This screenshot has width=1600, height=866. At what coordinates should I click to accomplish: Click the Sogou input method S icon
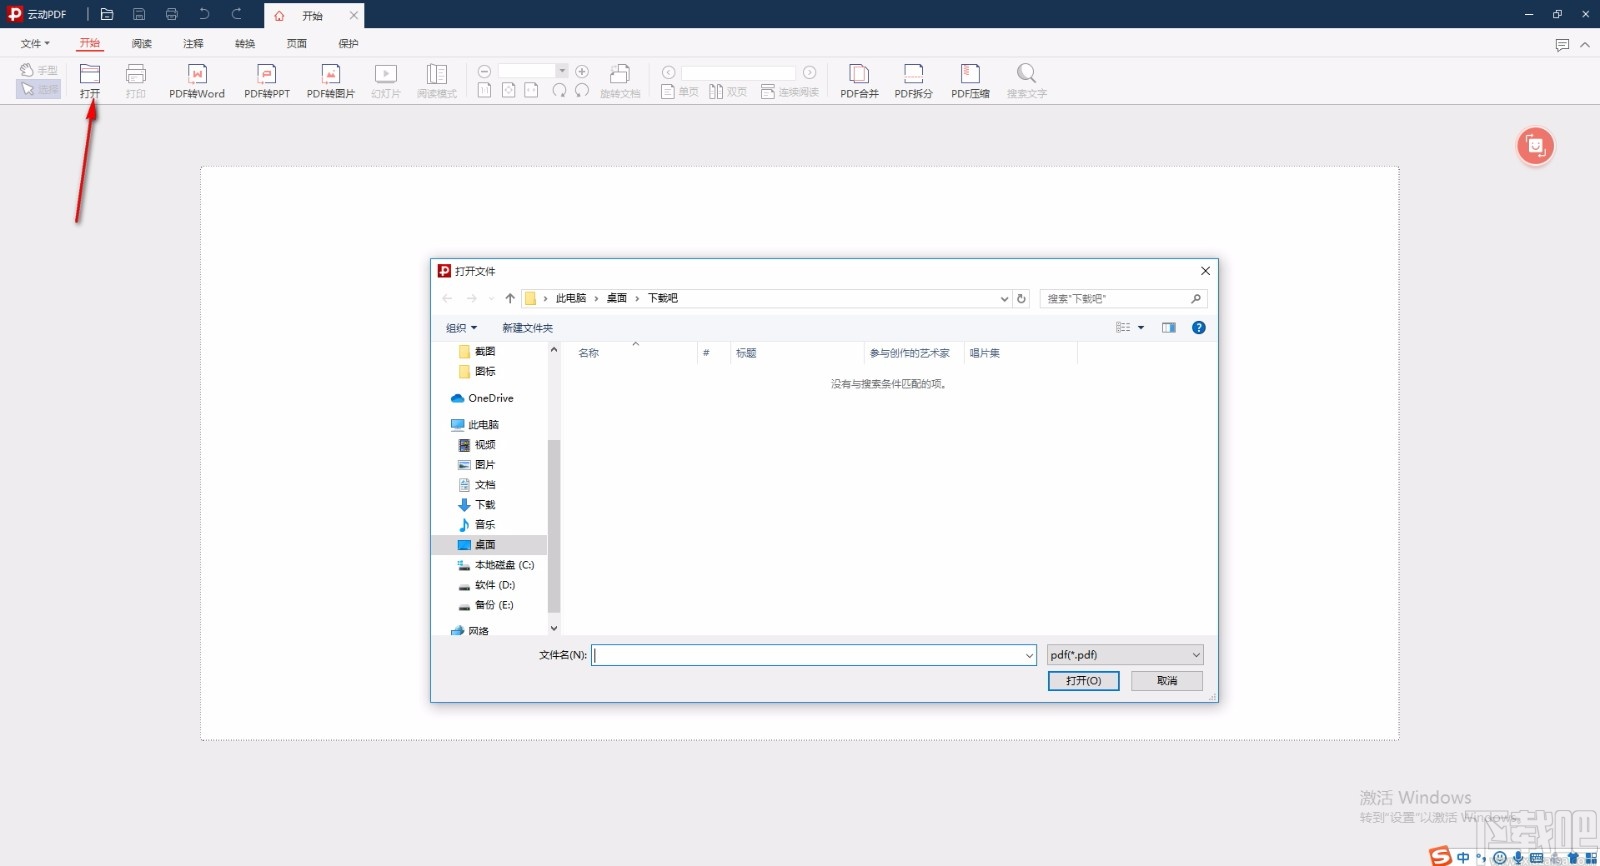coord(1440,856)
